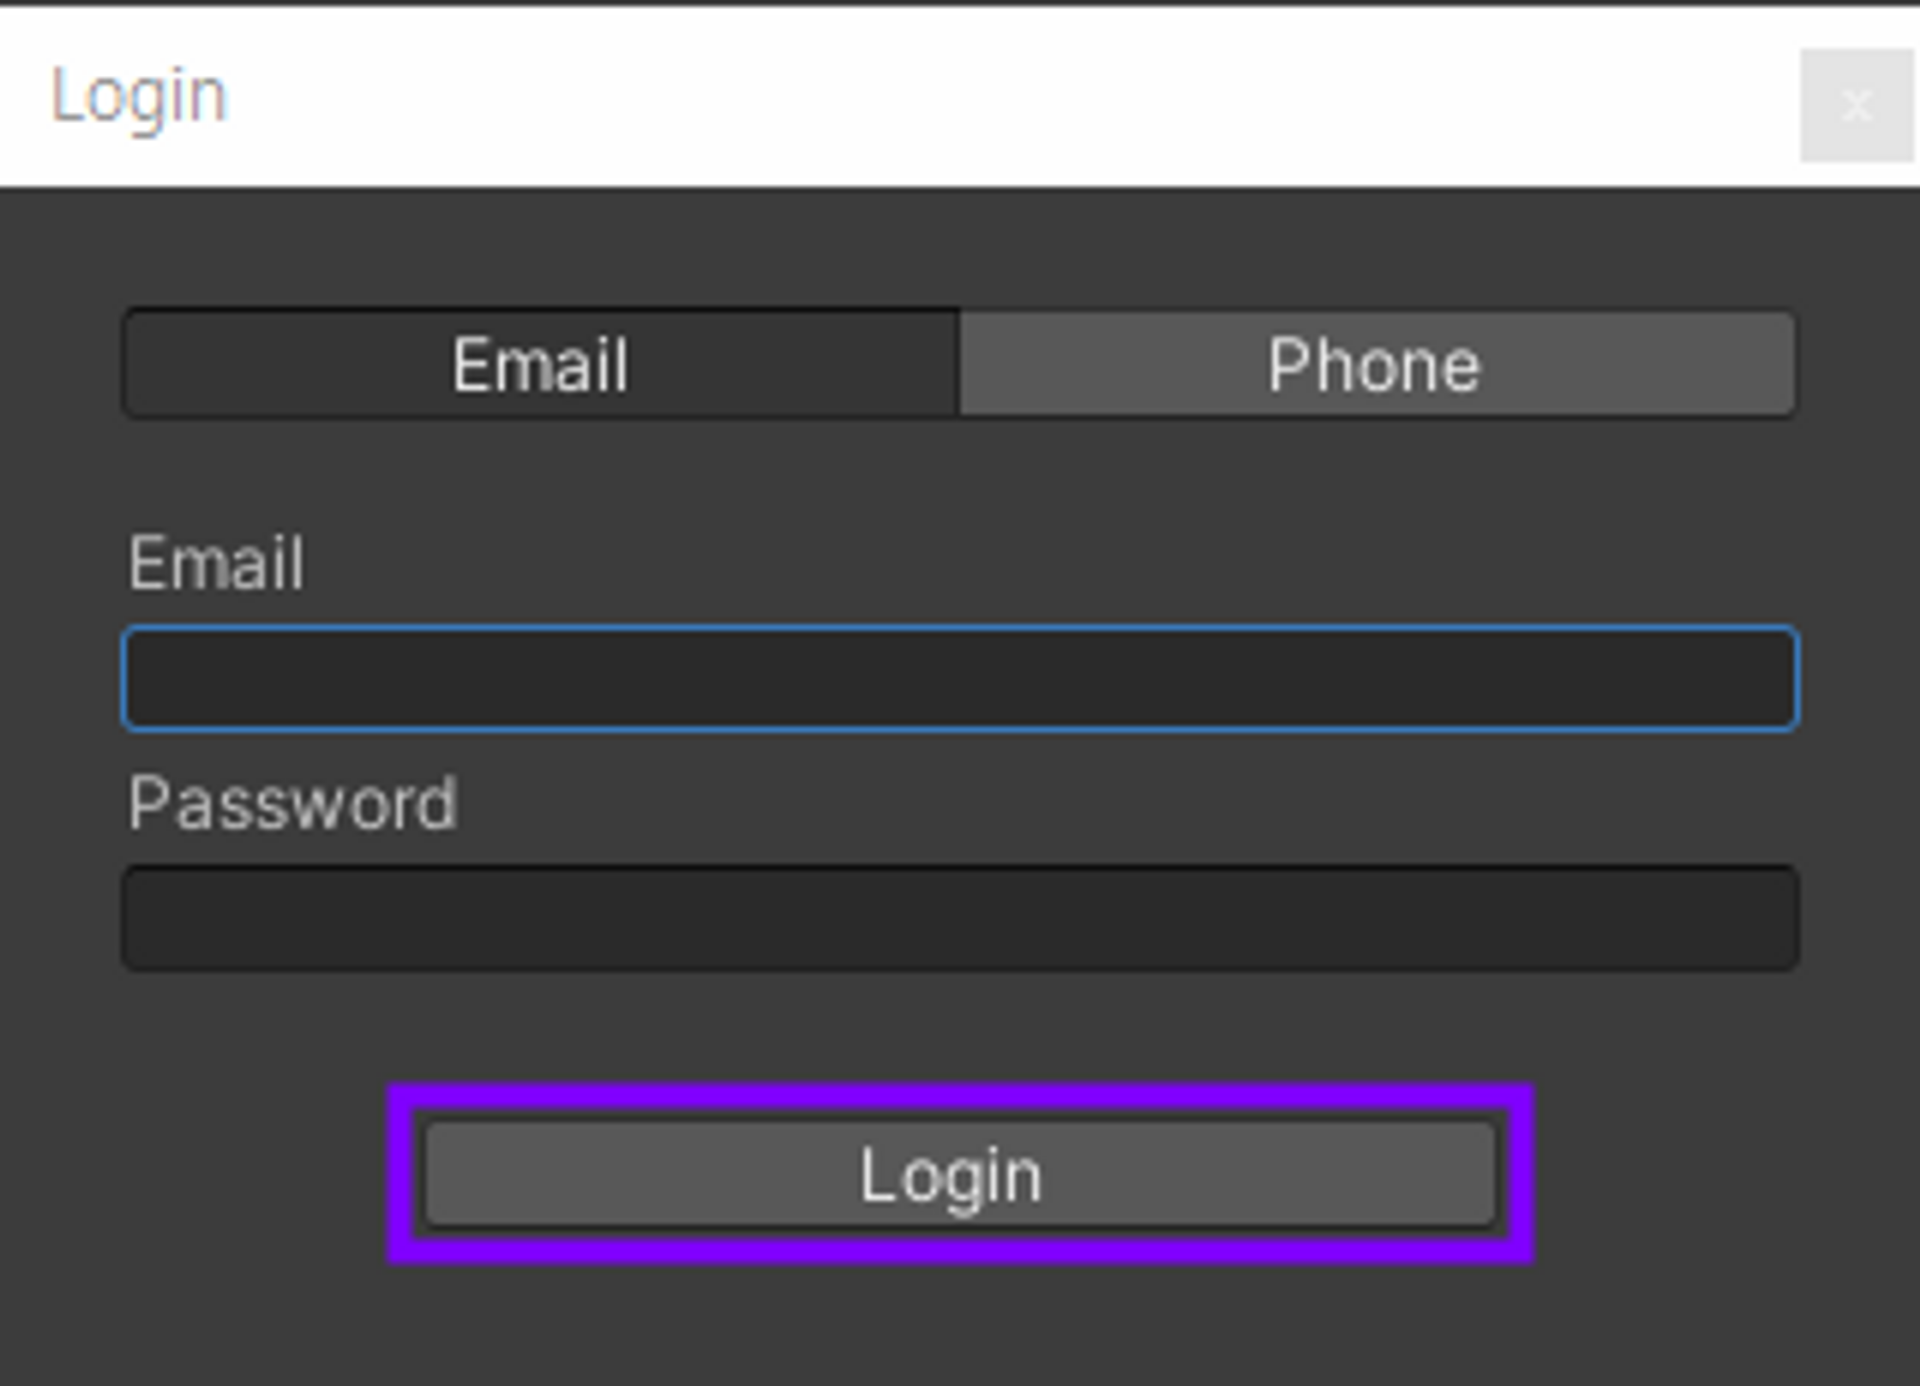Toggle the login mode to Phone

(1377, 364)
